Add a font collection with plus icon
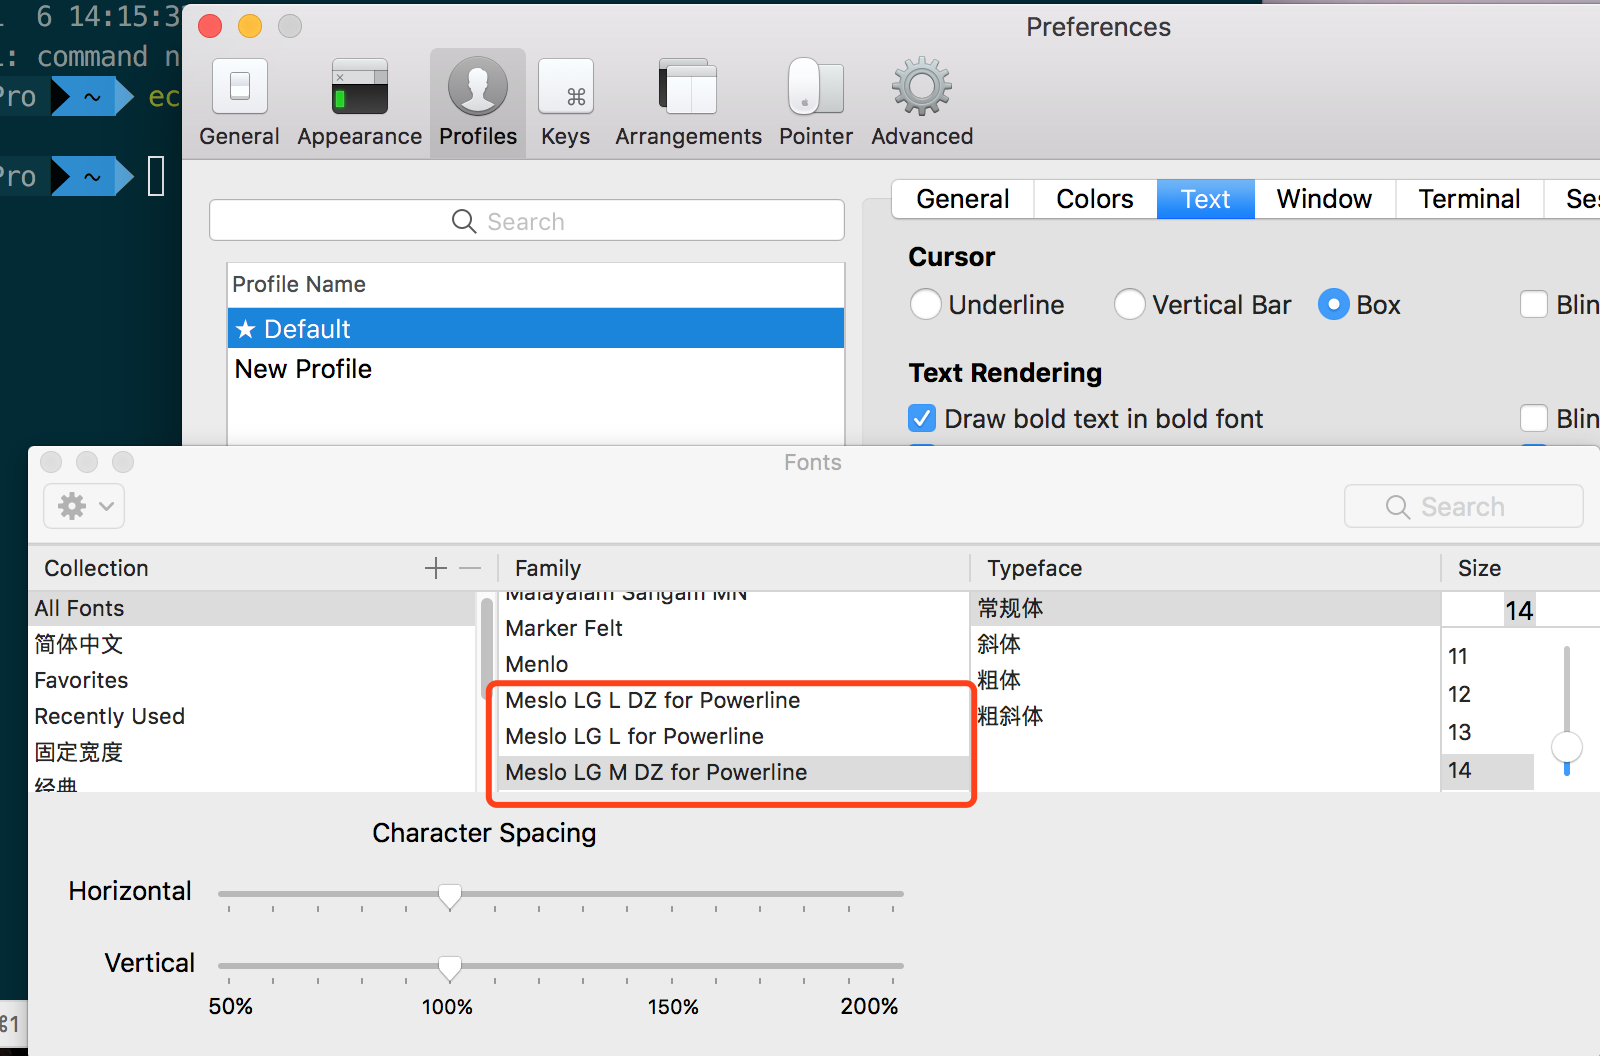 [436, 568]
